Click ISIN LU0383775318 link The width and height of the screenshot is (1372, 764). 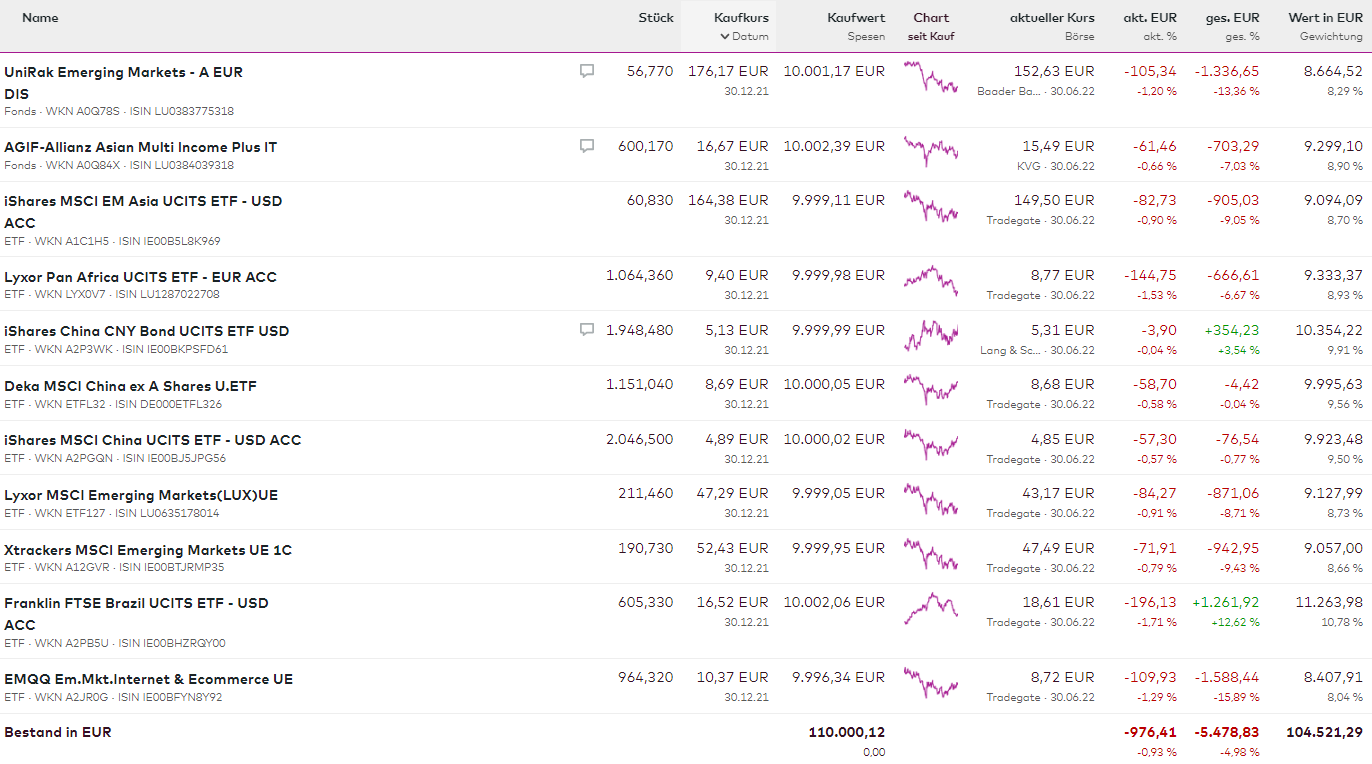click(193, 111)
